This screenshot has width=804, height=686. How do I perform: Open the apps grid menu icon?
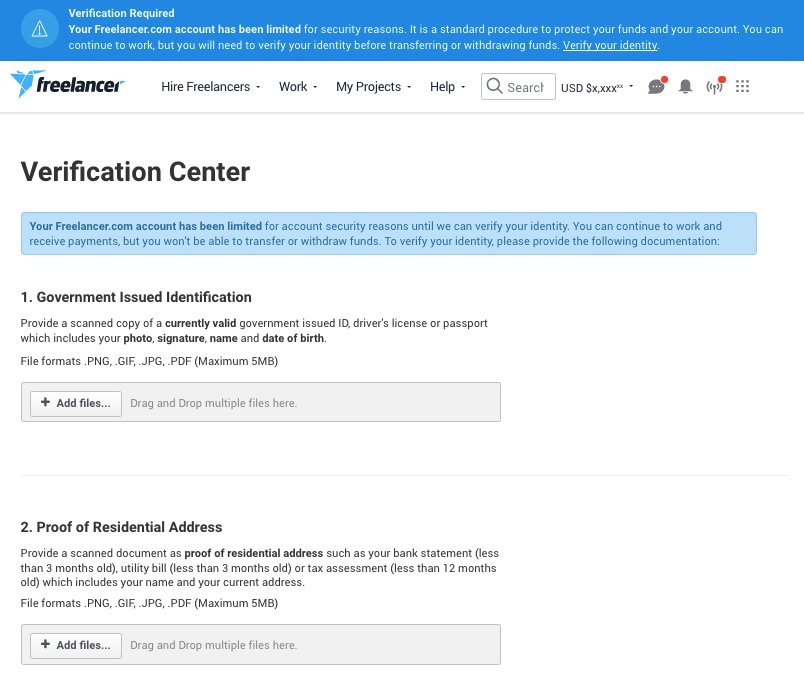pos(742,86)
